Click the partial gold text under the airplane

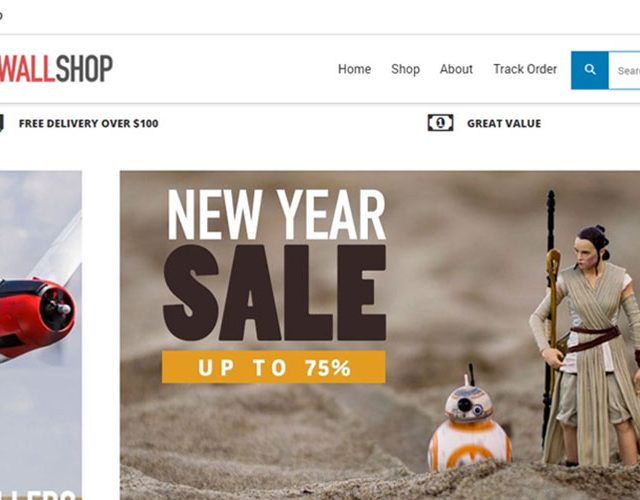[x=41, y=495]
